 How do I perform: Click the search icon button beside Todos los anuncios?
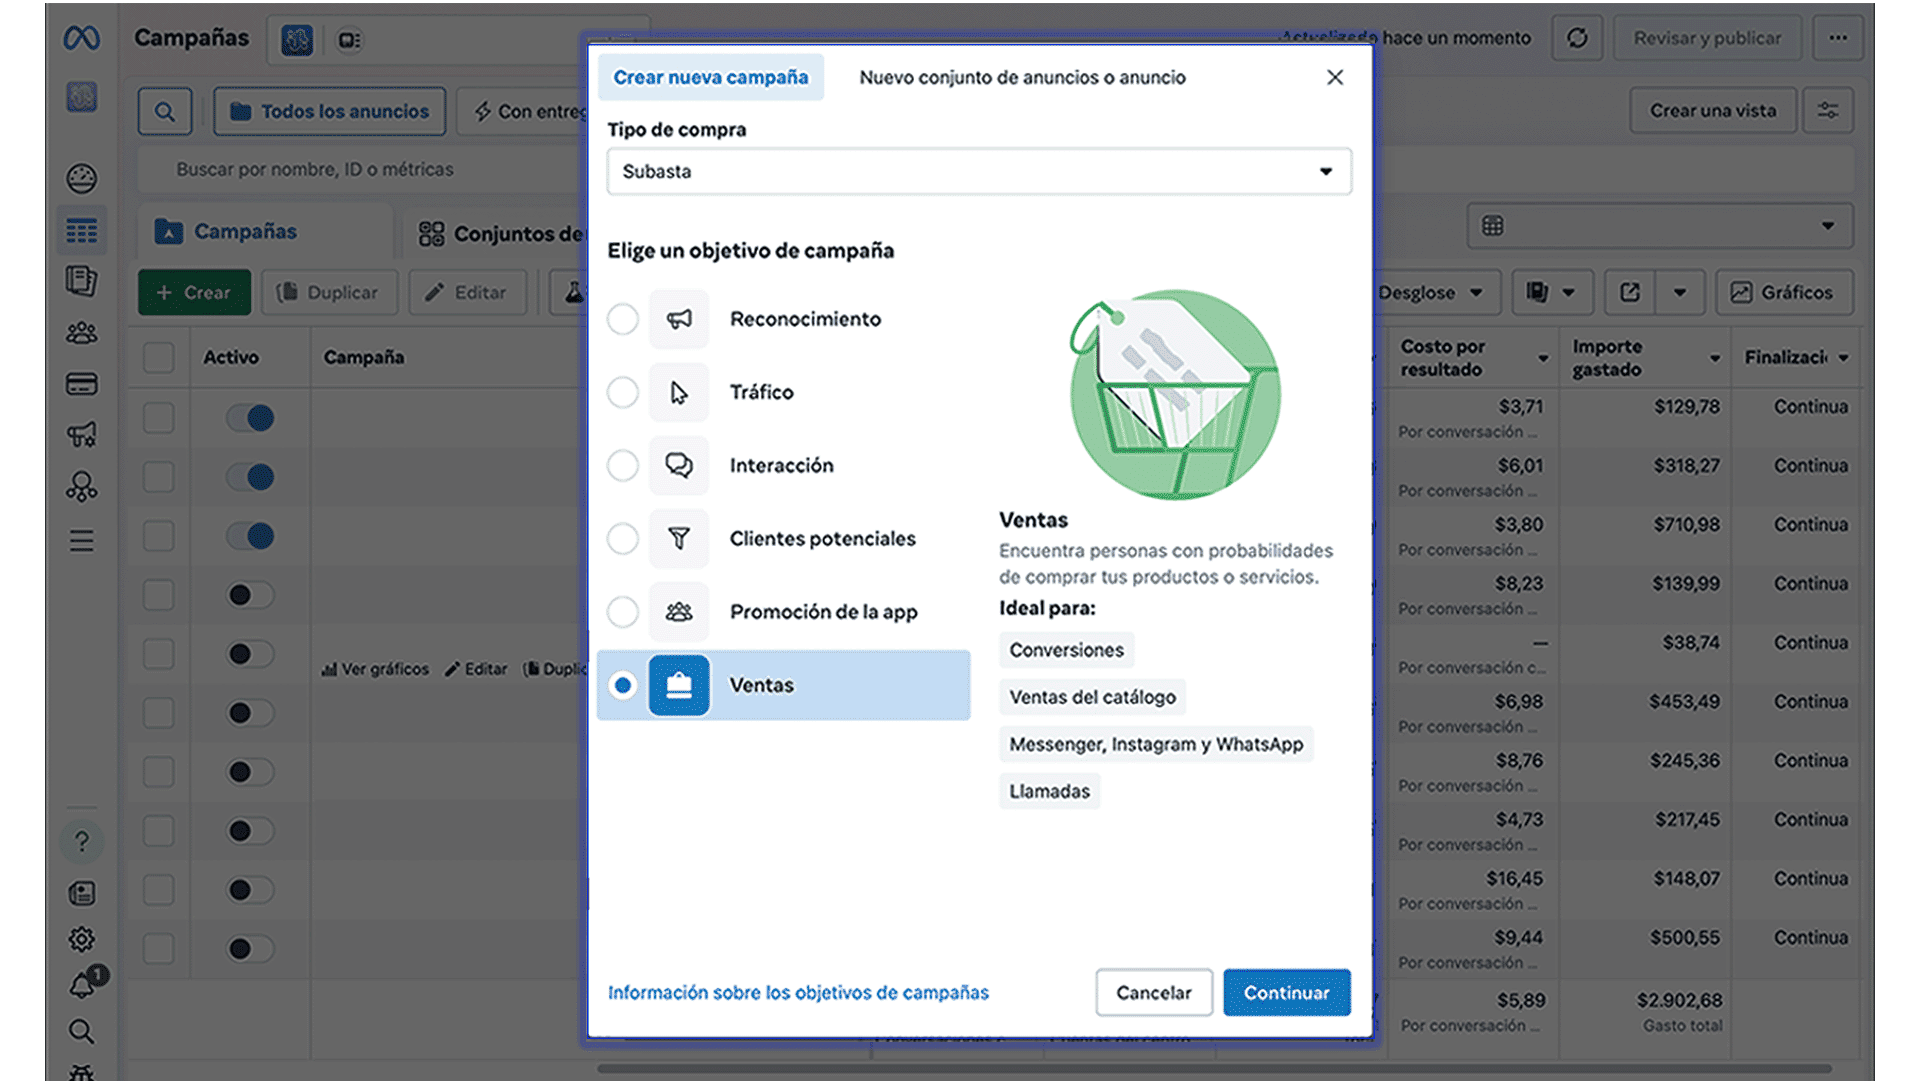click(165, 111)
